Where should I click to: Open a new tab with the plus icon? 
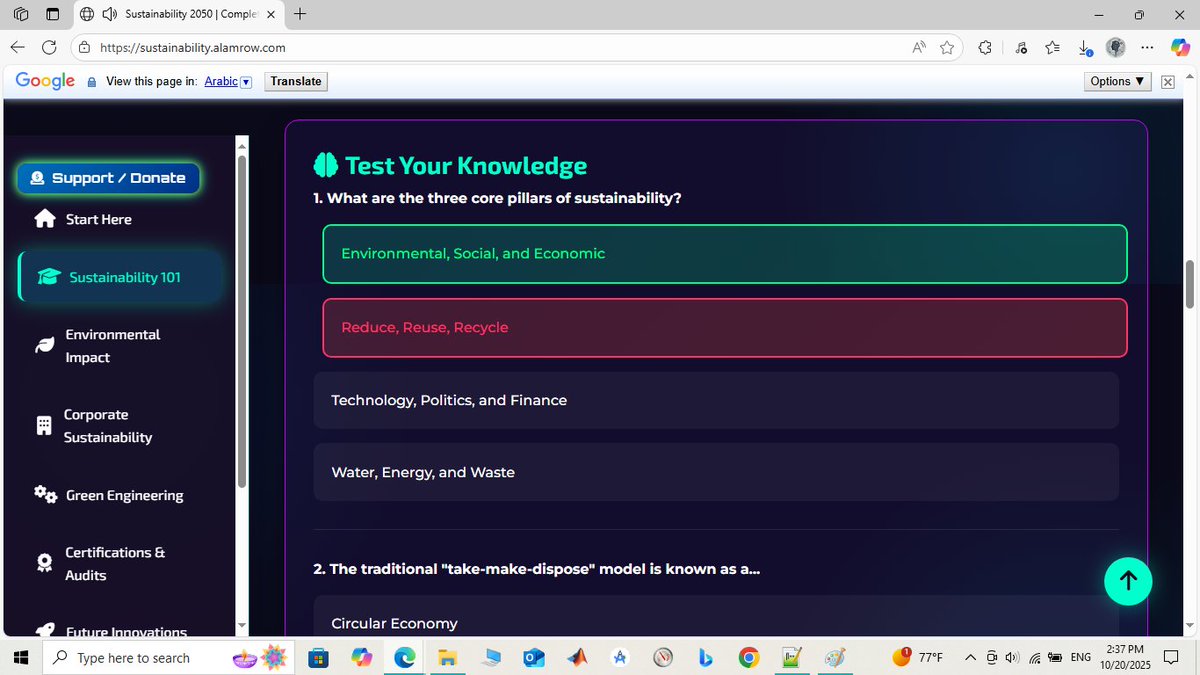pos(300,14)
